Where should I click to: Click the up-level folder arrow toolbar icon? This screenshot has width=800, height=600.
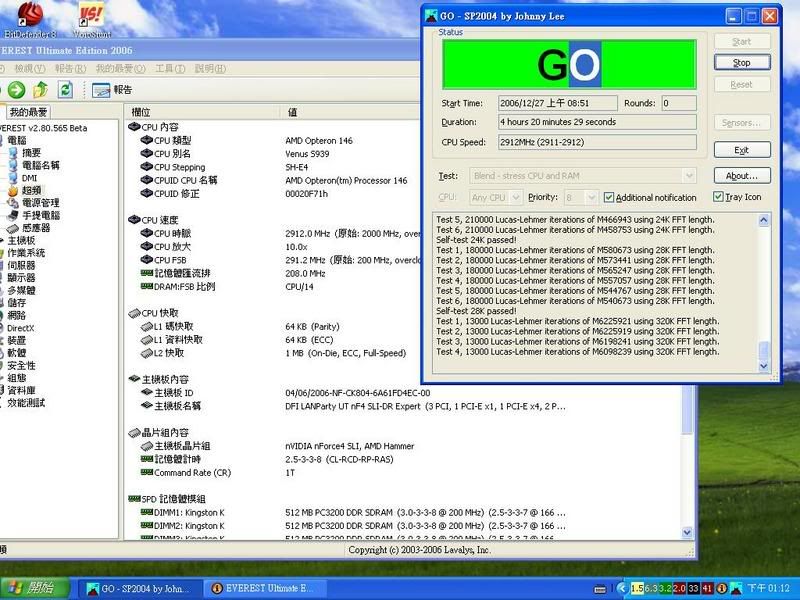click(41, 90)
